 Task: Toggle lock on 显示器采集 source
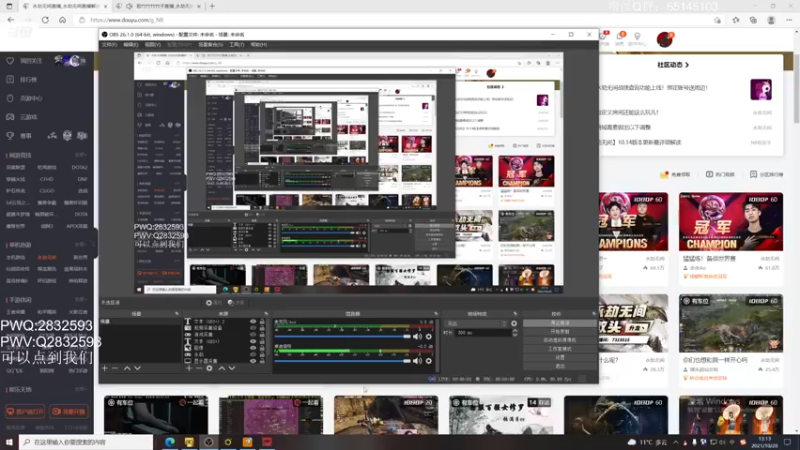point(262,361)
